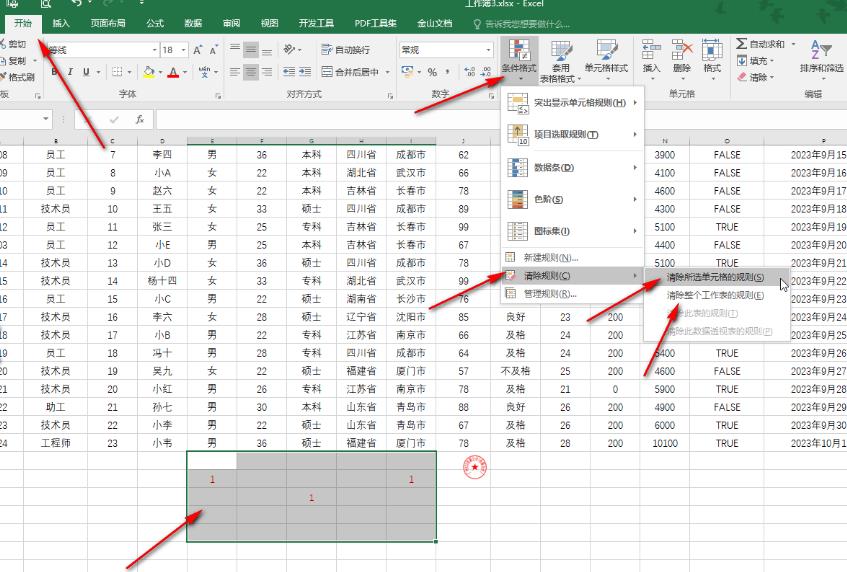This screenshot has width=847, height=572.
Task: Click the comma style icon
Action: click(447, 72)
